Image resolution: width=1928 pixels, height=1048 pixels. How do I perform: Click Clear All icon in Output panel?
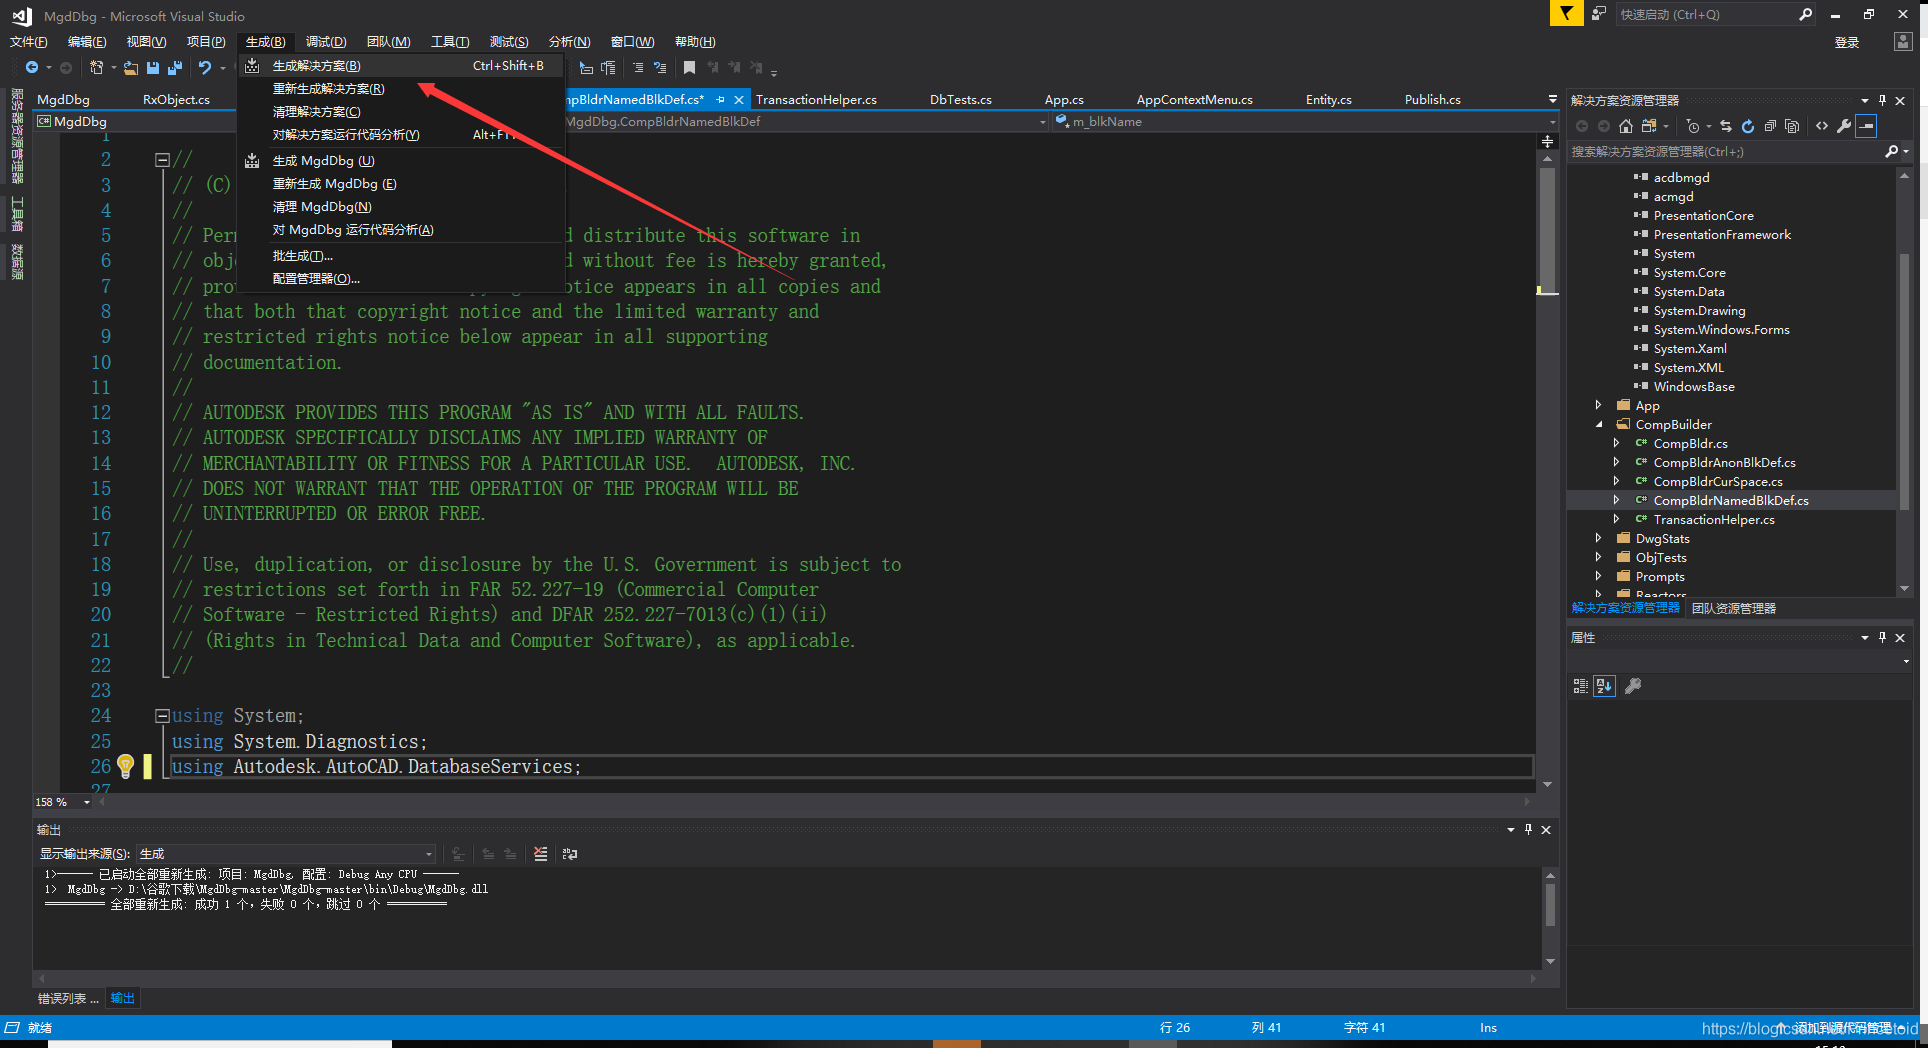click(x=541, y=854)
